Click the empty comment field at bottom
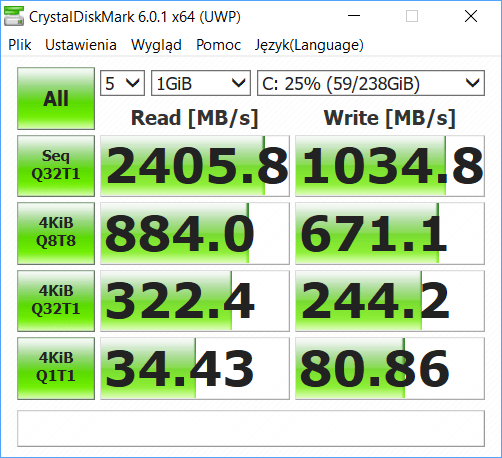 pos(251,428)
